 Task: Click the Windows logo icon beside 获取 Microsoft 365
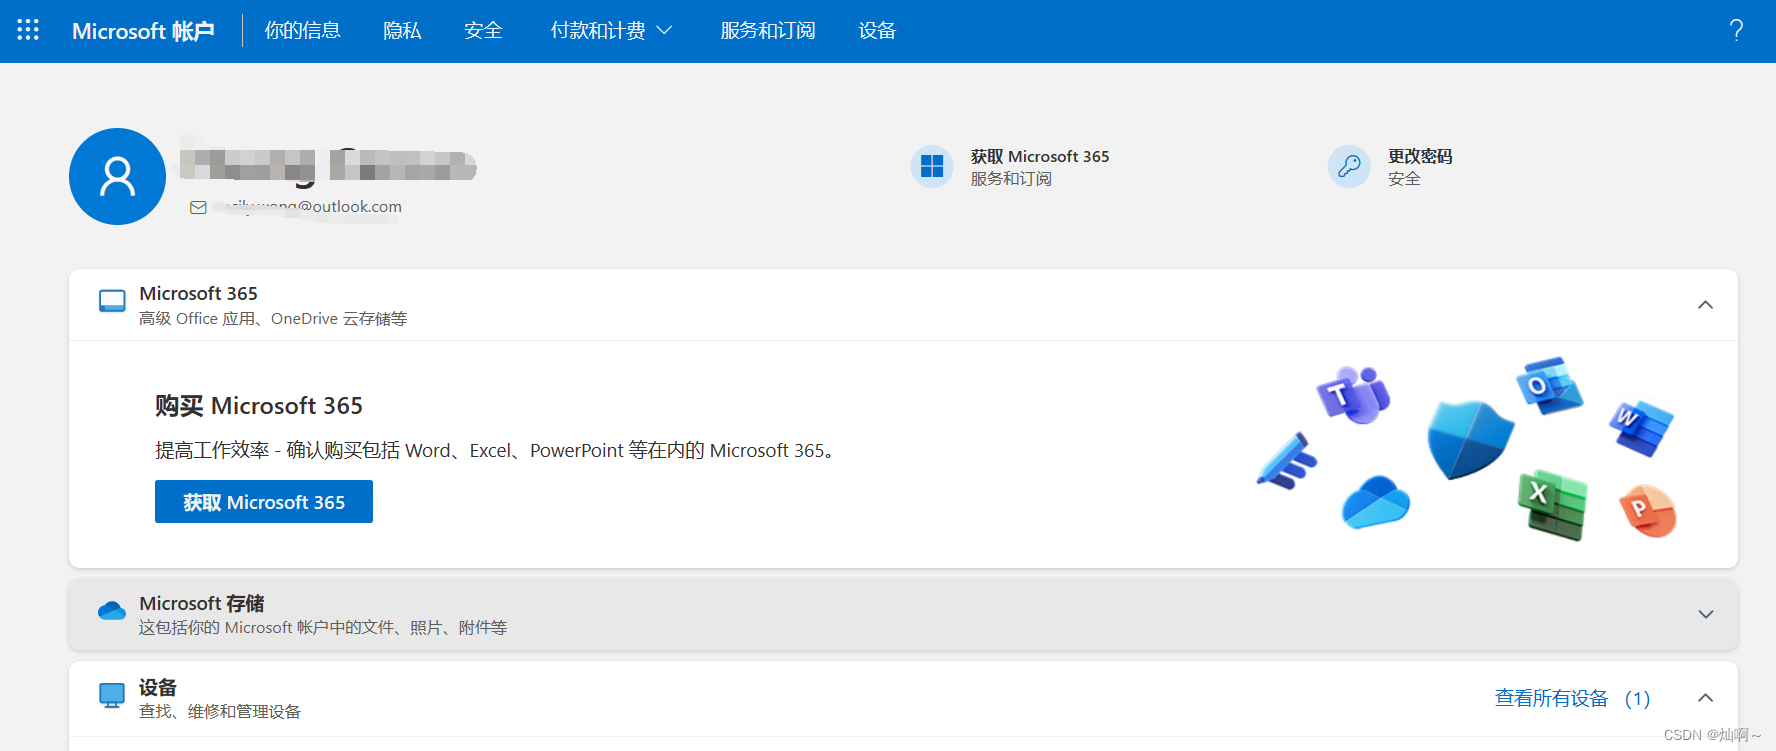click(x=932, y=166)
